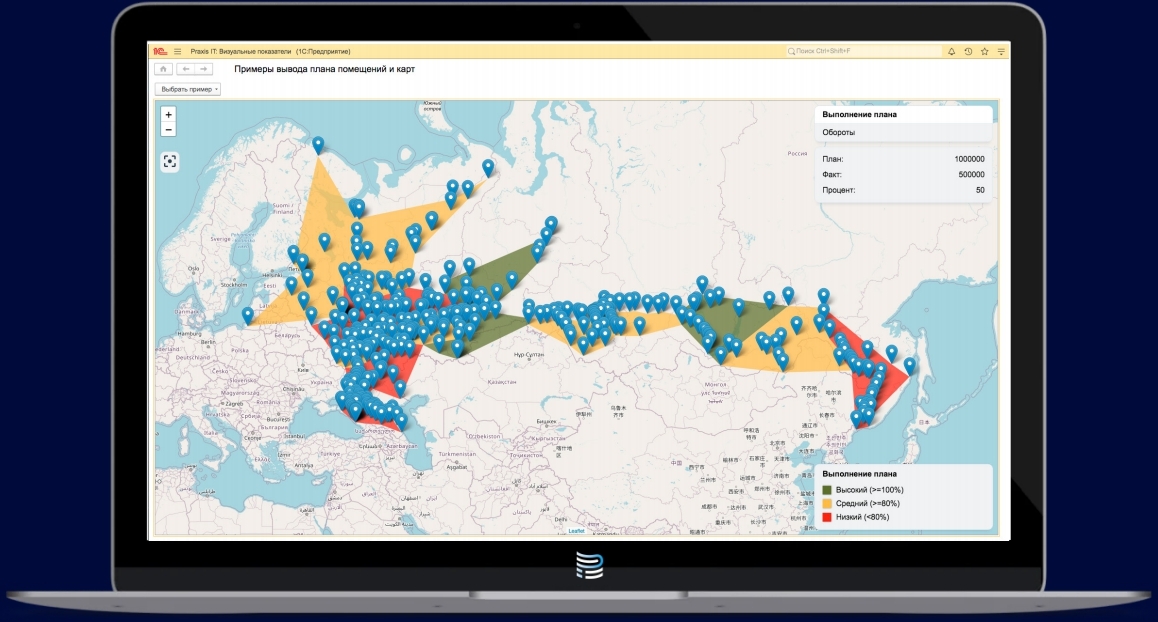Image resolution: width=1158 pixels, height=622 pixels.
Task: Click the westernmost marker near Kaliningrad
Action: [x=248, y=316]
